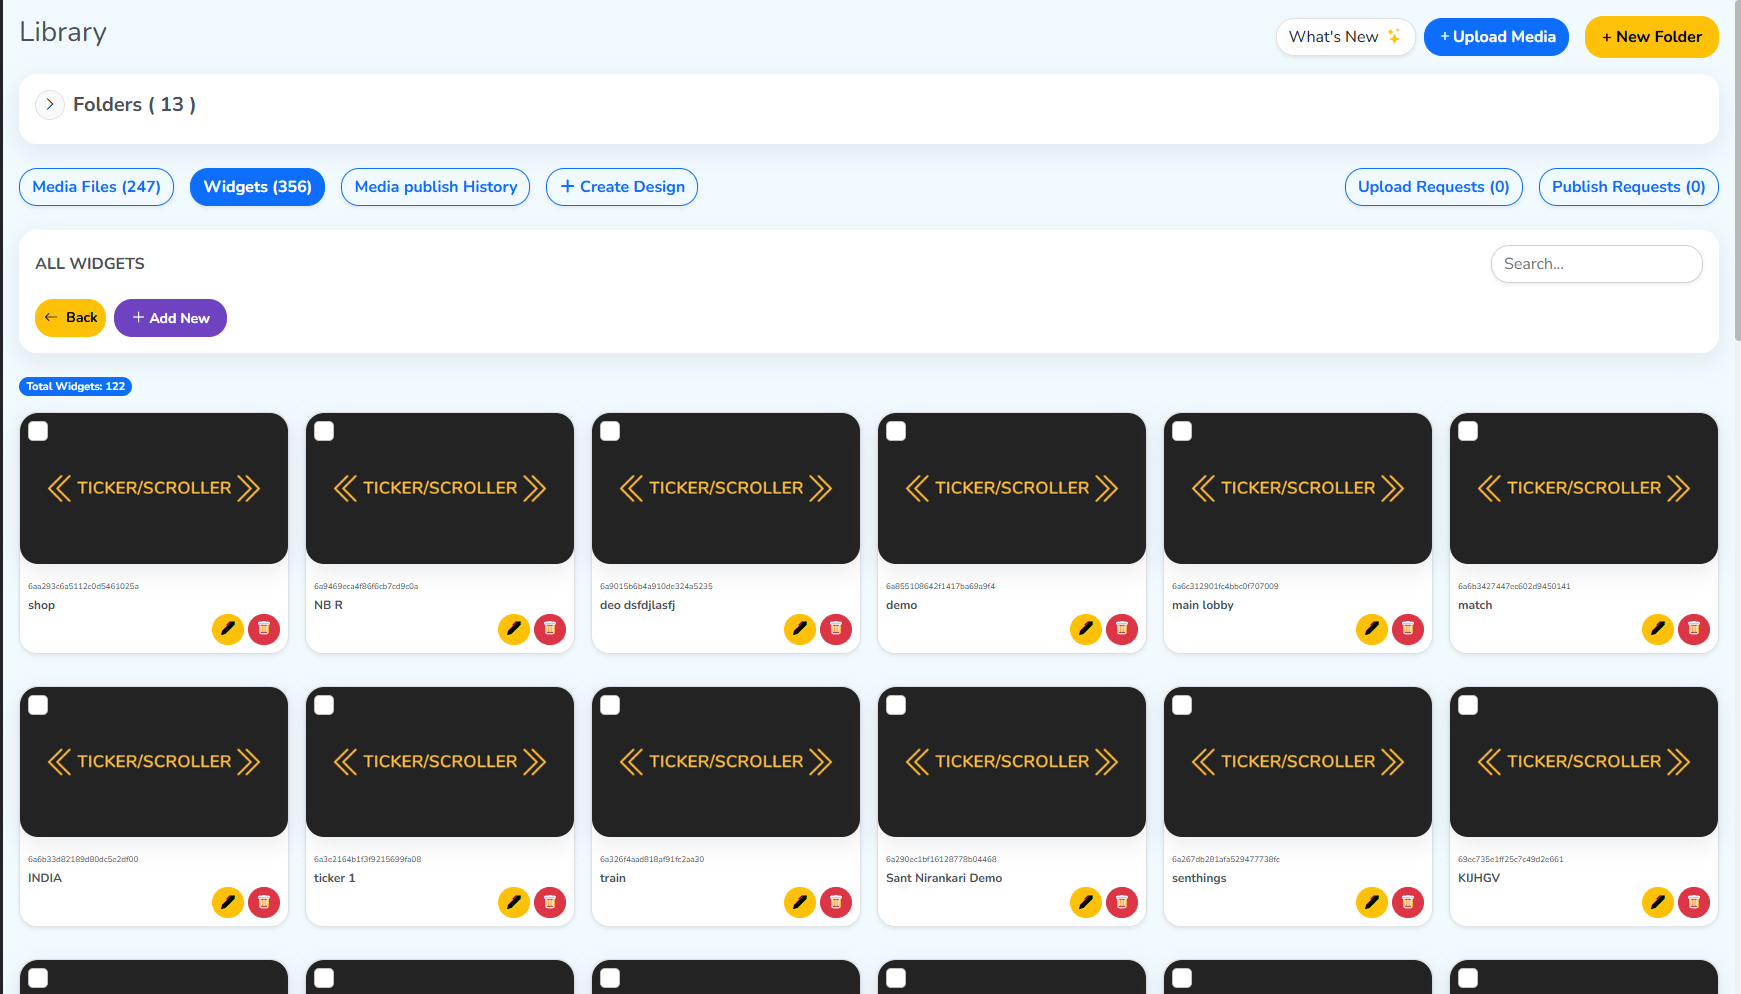Delete the match widget
Viewport: 1741px width, 994px height.
[1694, 629]
